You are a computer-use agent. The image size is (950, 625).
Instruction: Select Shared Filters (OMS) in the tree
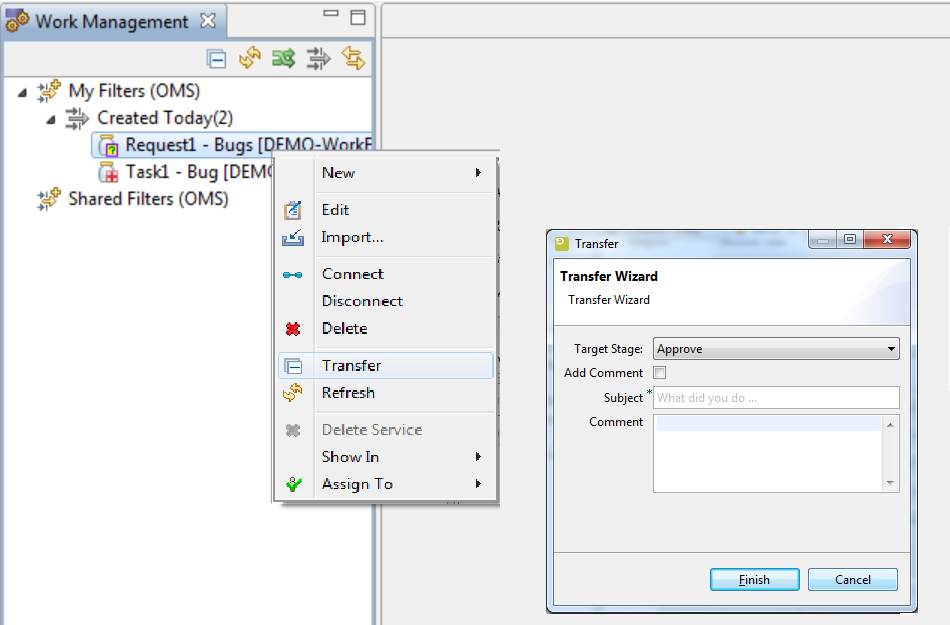pyautogui.click(x=147, y=199)
